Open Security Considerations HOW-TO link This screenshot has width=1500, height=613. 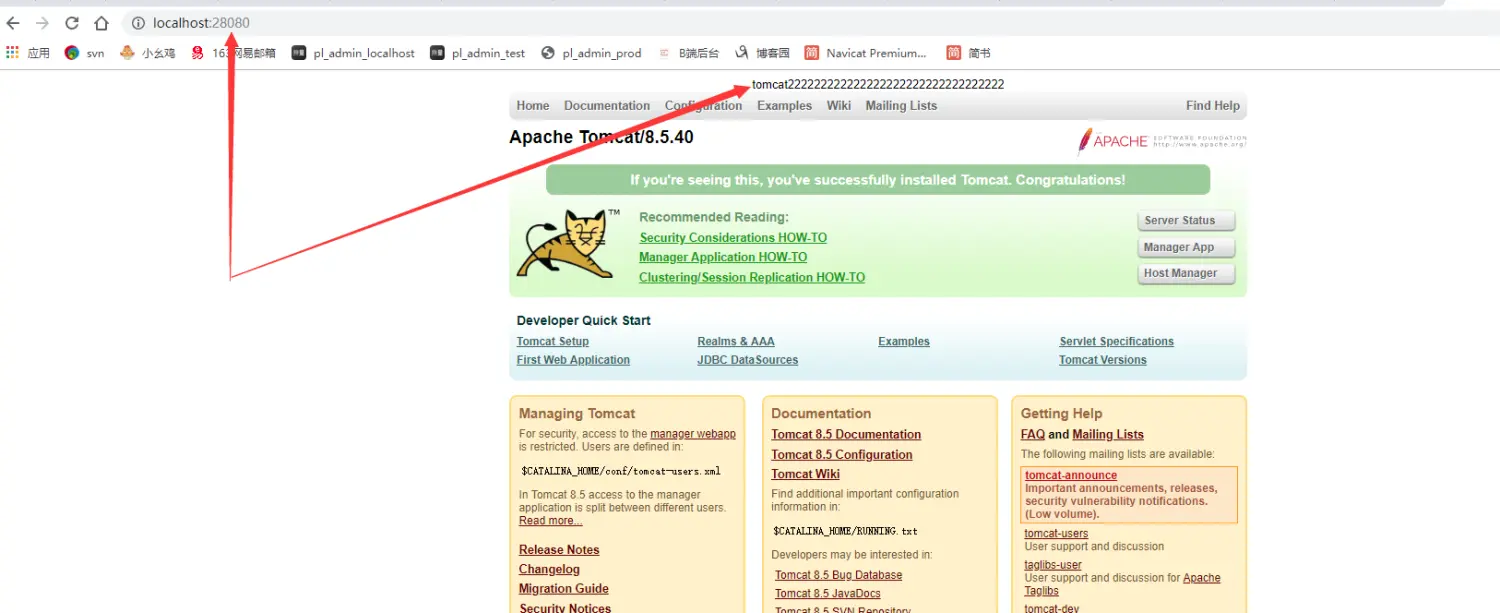pyautogui.click(x=733, y=238)
